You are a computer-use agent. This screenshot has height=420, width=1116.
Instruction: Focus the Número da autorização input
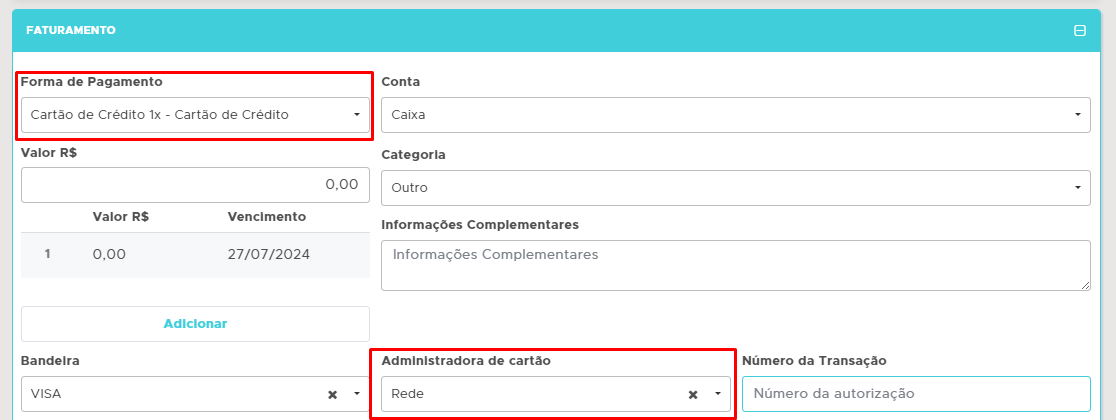915,394
